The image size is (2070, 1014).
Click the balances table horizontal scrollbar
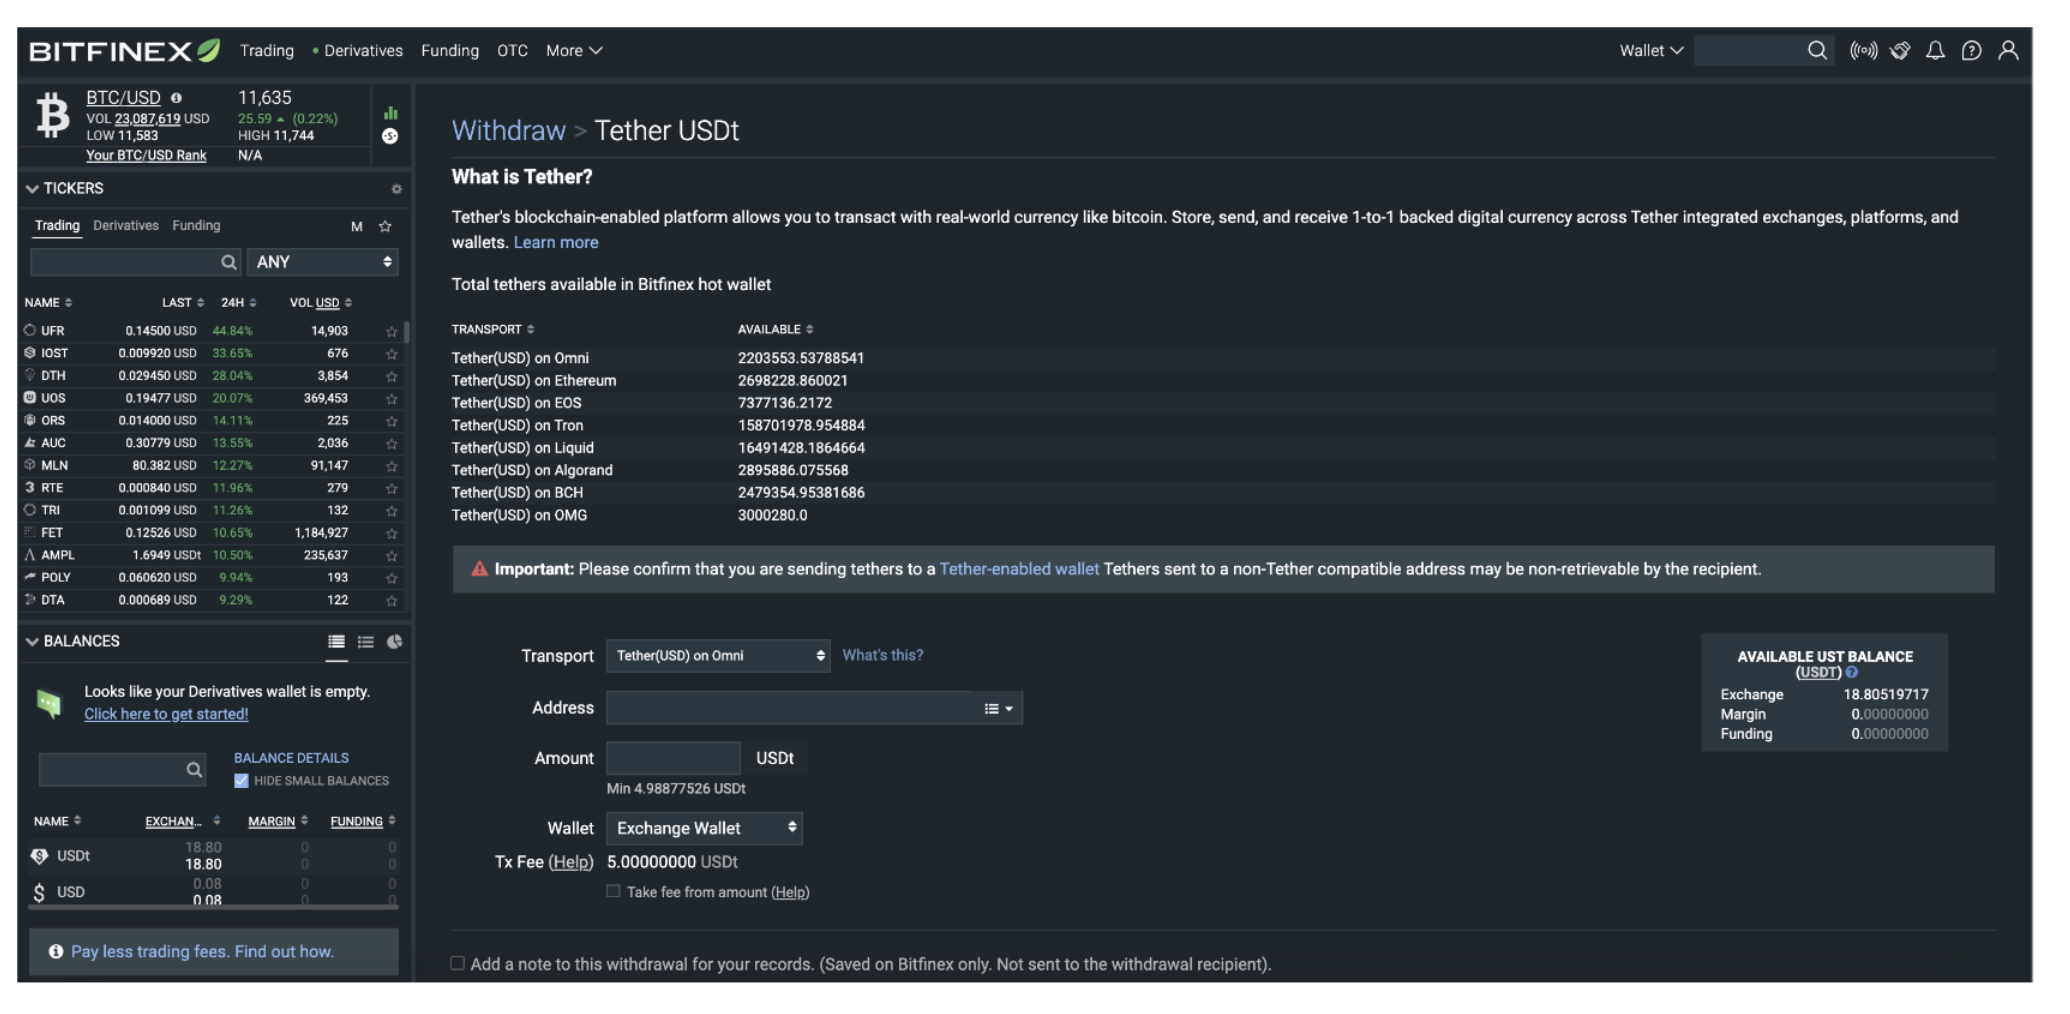214,907
